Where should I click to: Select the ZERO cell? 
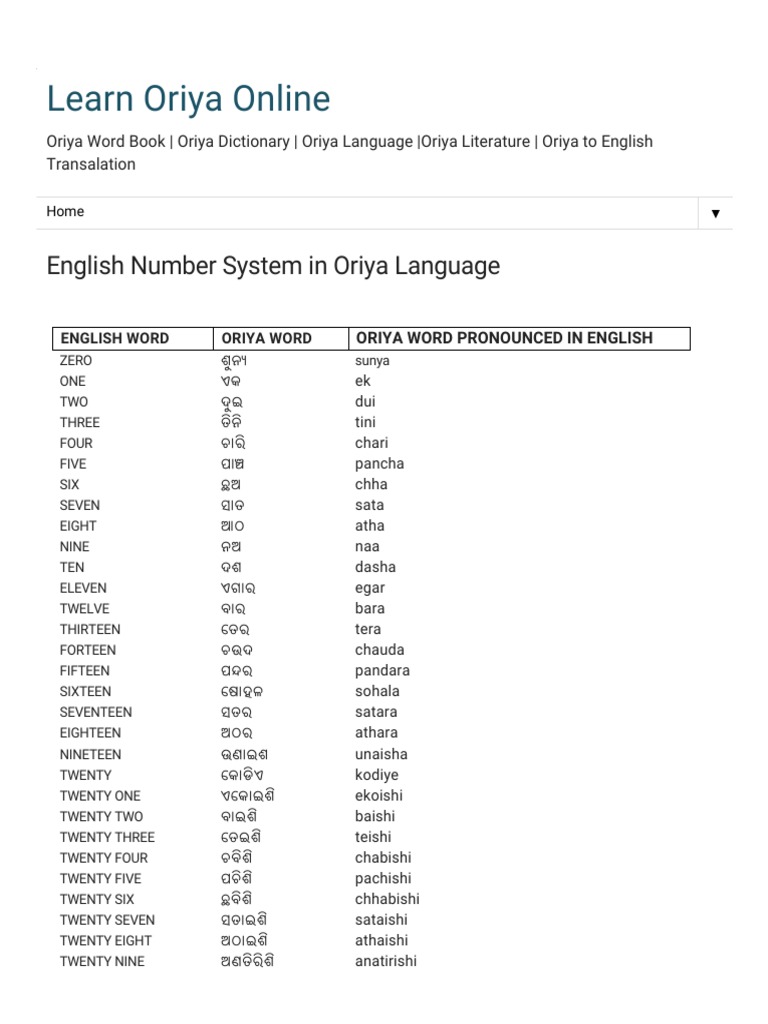click(x=76, y=360)
